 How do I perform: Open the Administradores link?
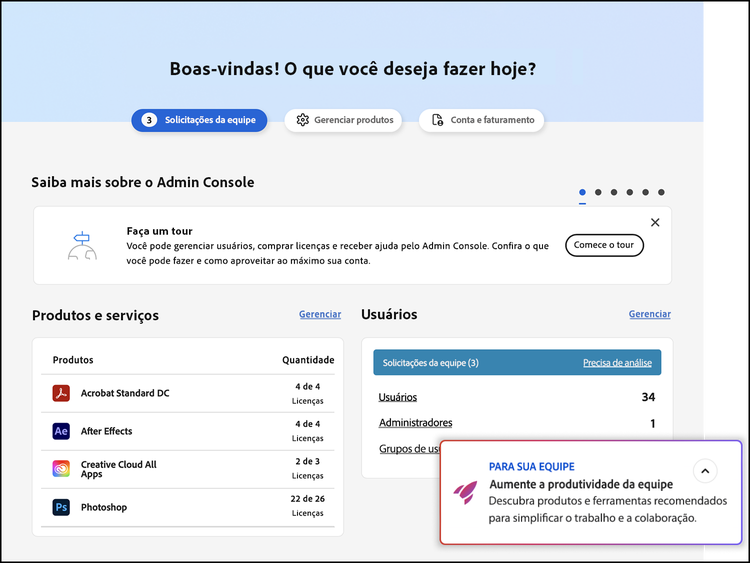(416, 423)
